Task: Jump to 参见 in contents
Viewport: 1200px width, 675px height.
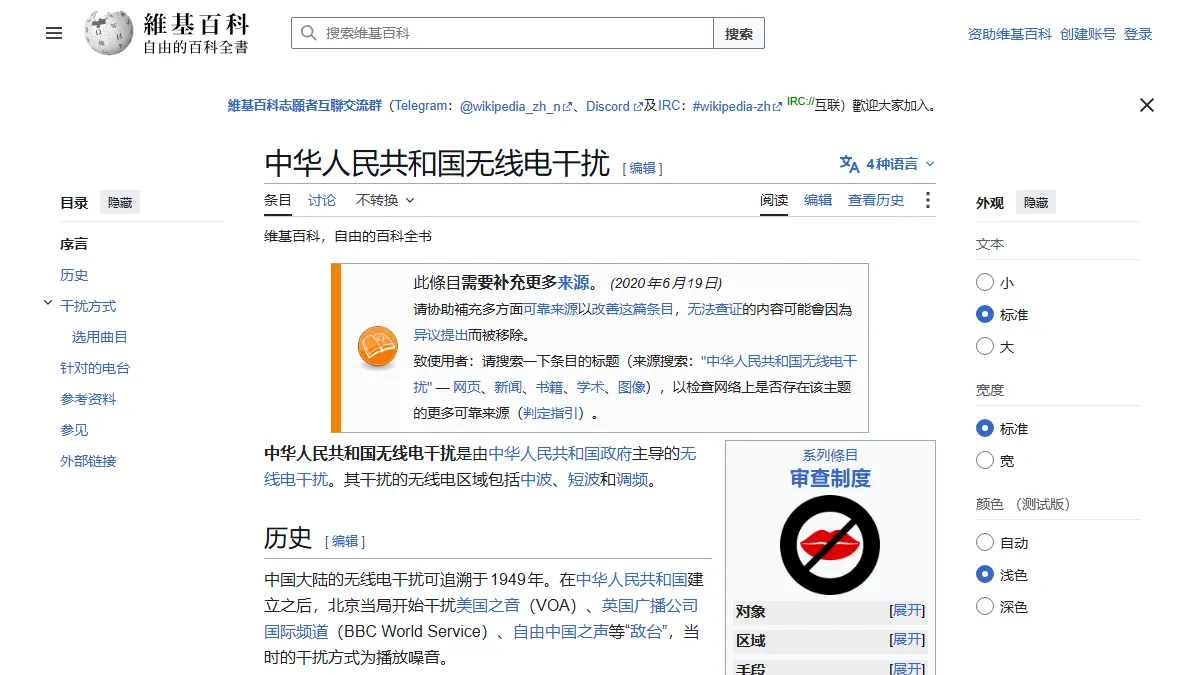Action: tap(74, 430)
